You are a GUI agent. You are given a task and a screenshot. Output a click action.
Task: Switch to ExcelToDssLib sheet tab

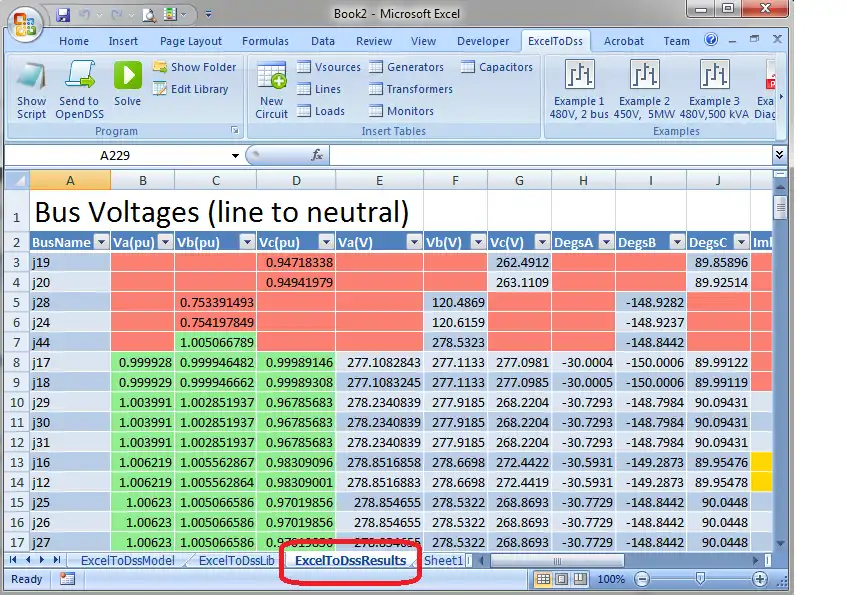(x=236, y=560)
